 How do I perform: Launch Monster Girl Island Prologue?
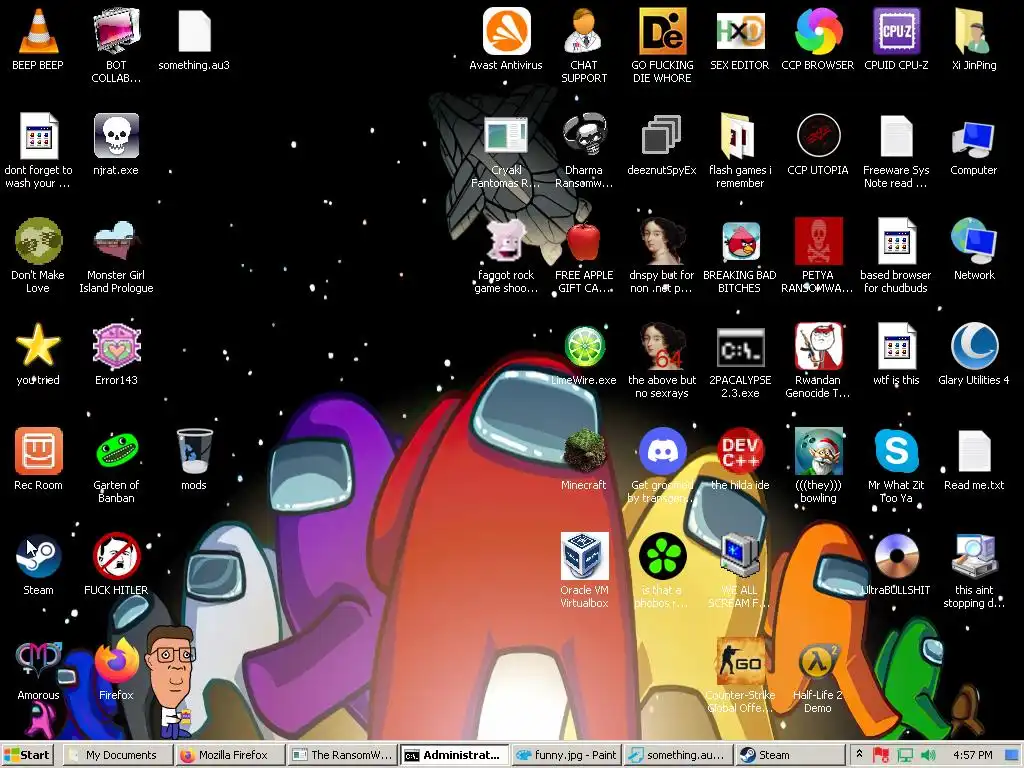click(116, 241)
